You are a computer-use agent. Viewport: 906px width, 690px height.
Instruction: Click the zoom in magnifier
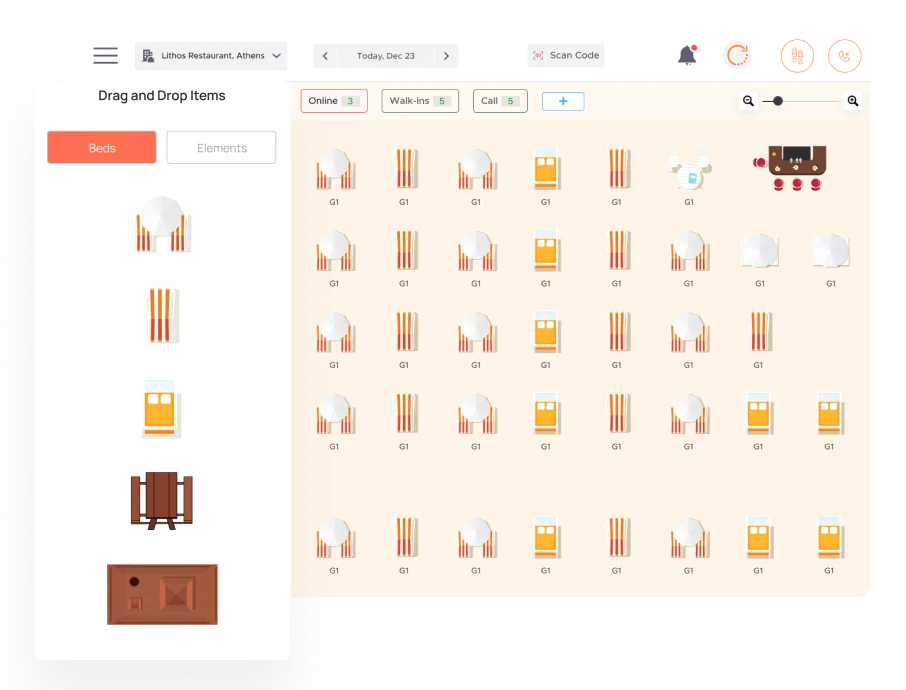click(x=853, y=101)
